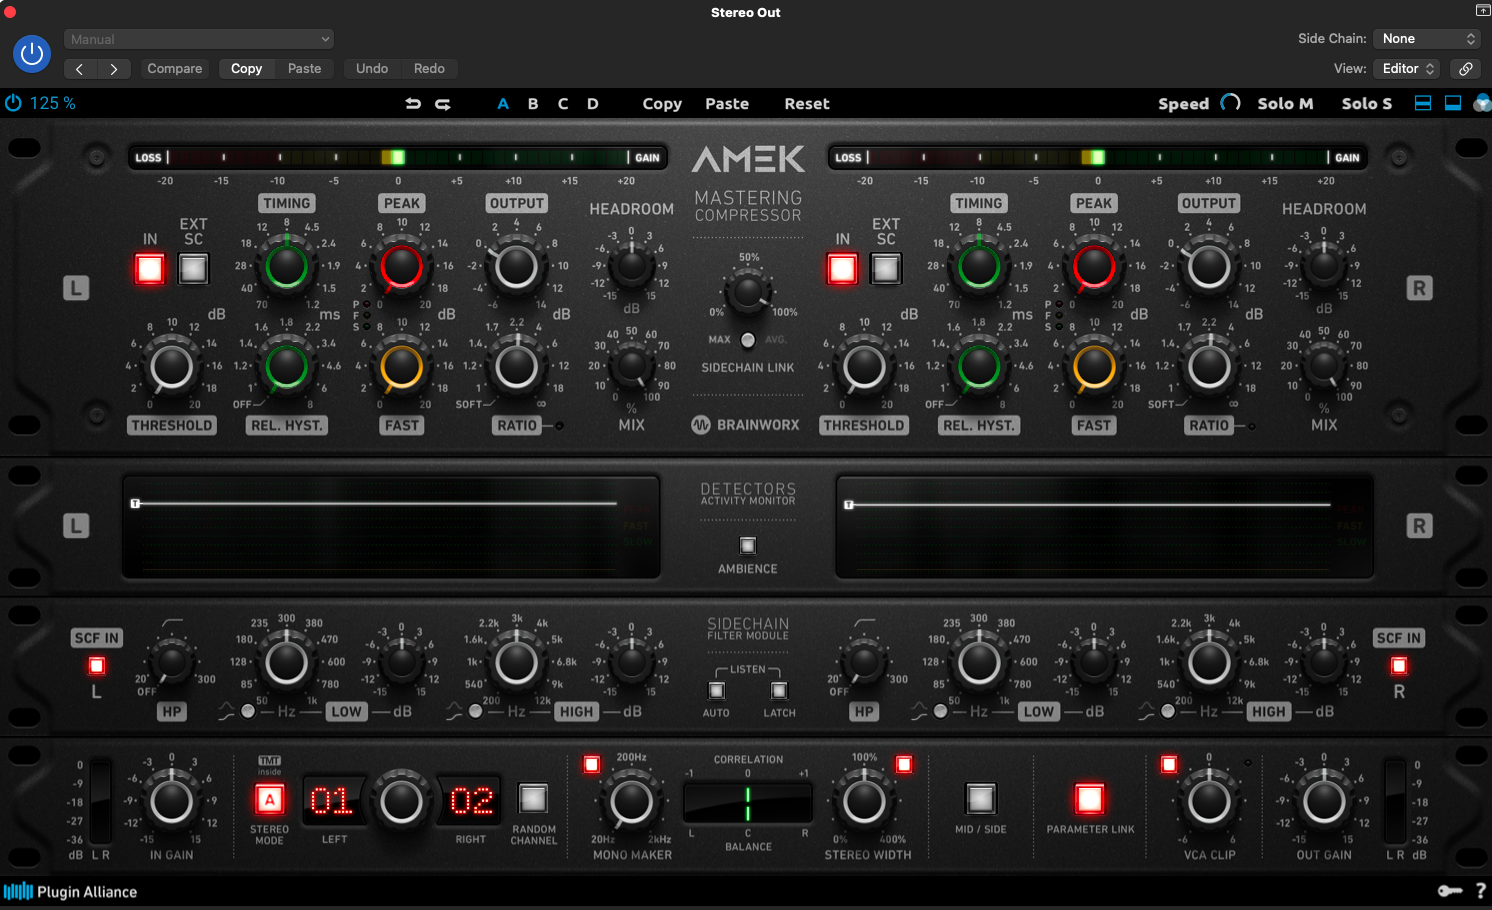Click the left RATIO knob
The image size is (1492, 910).
click(516, 366)
